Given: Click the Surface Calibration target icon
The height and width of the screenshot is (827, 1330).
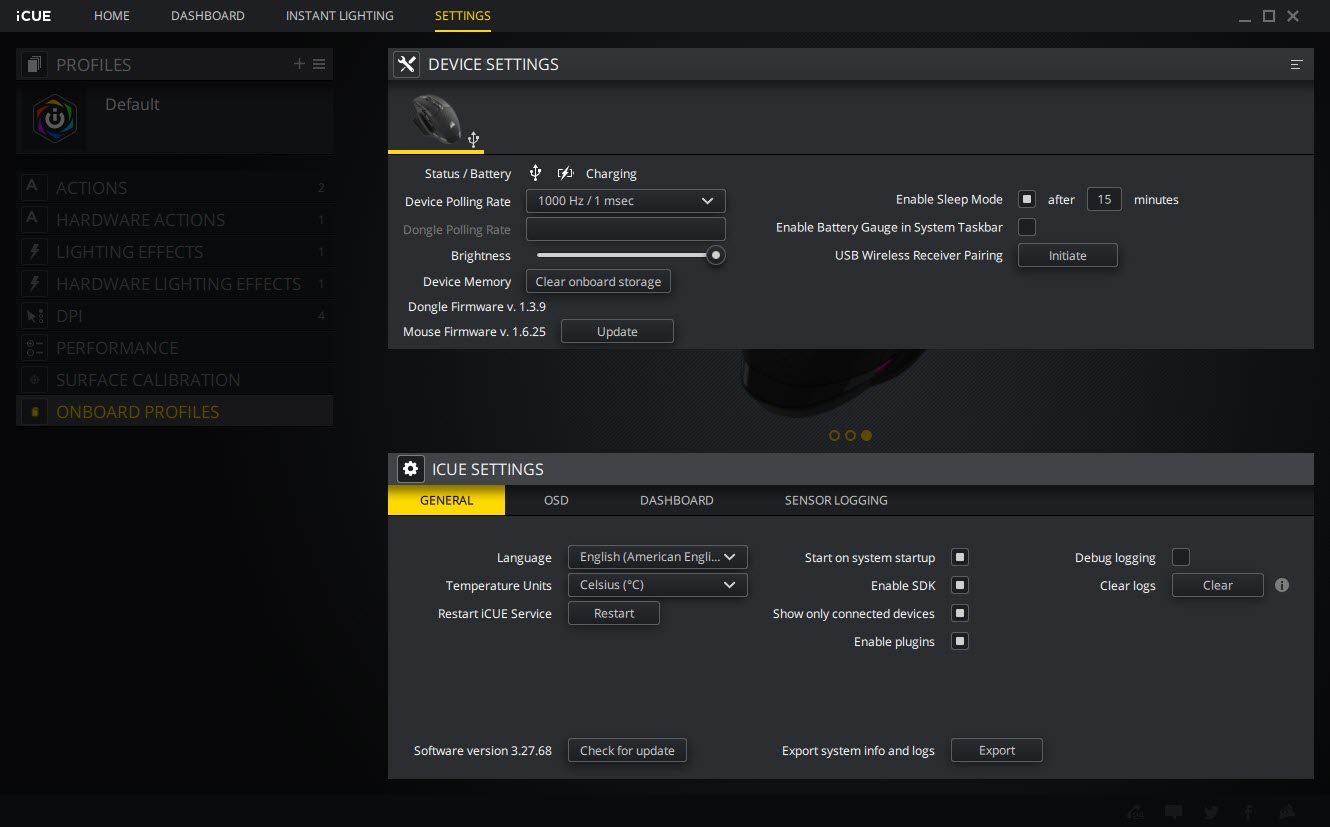Looking at the screenshot, I should 34,379.
